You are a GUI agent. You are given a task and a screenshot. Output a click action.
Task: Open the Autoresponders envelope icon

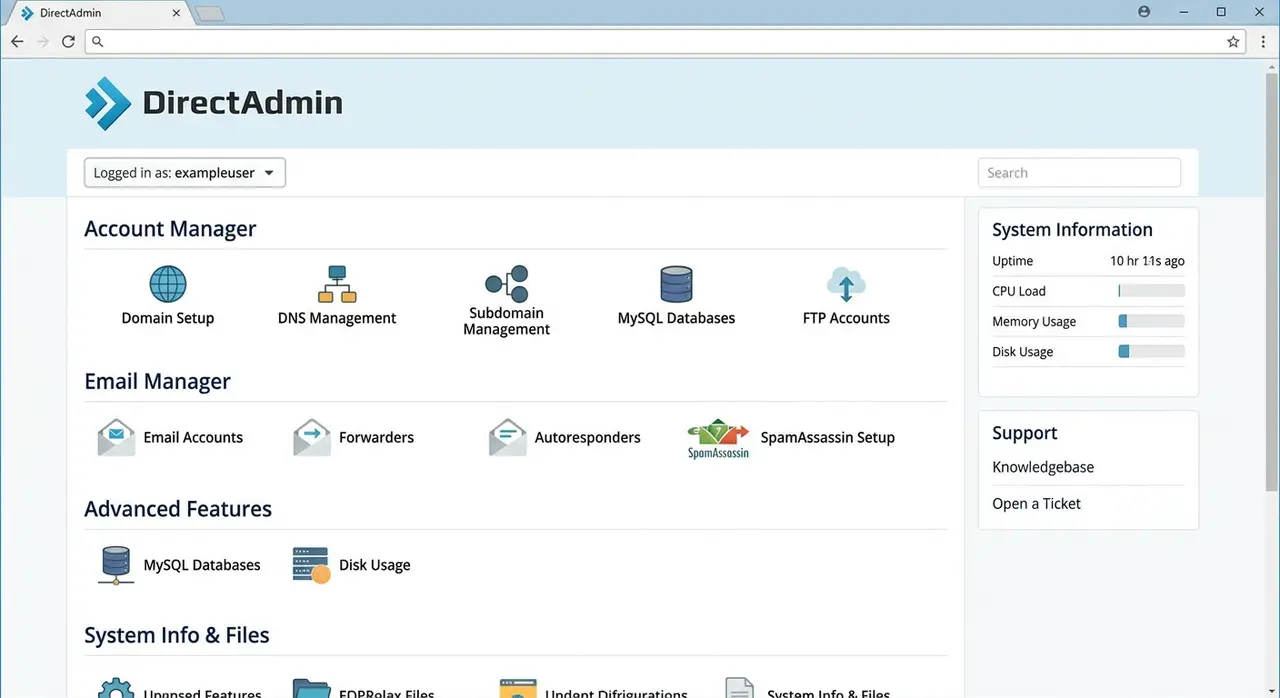click(508, 437)
